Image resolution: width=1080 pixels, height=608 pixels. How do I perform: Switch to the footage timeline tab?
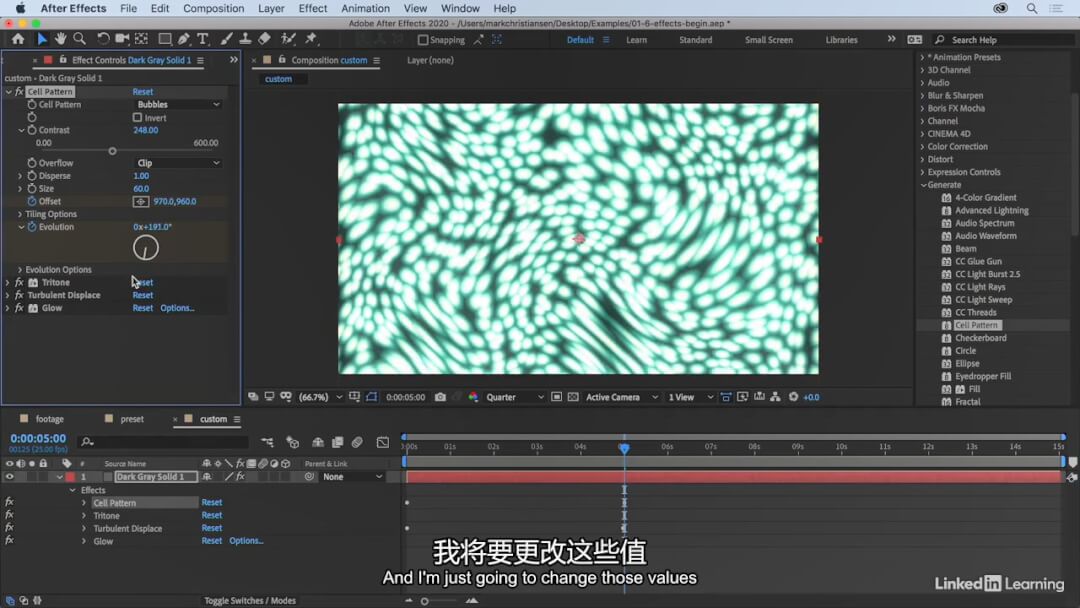click(50, 419)
